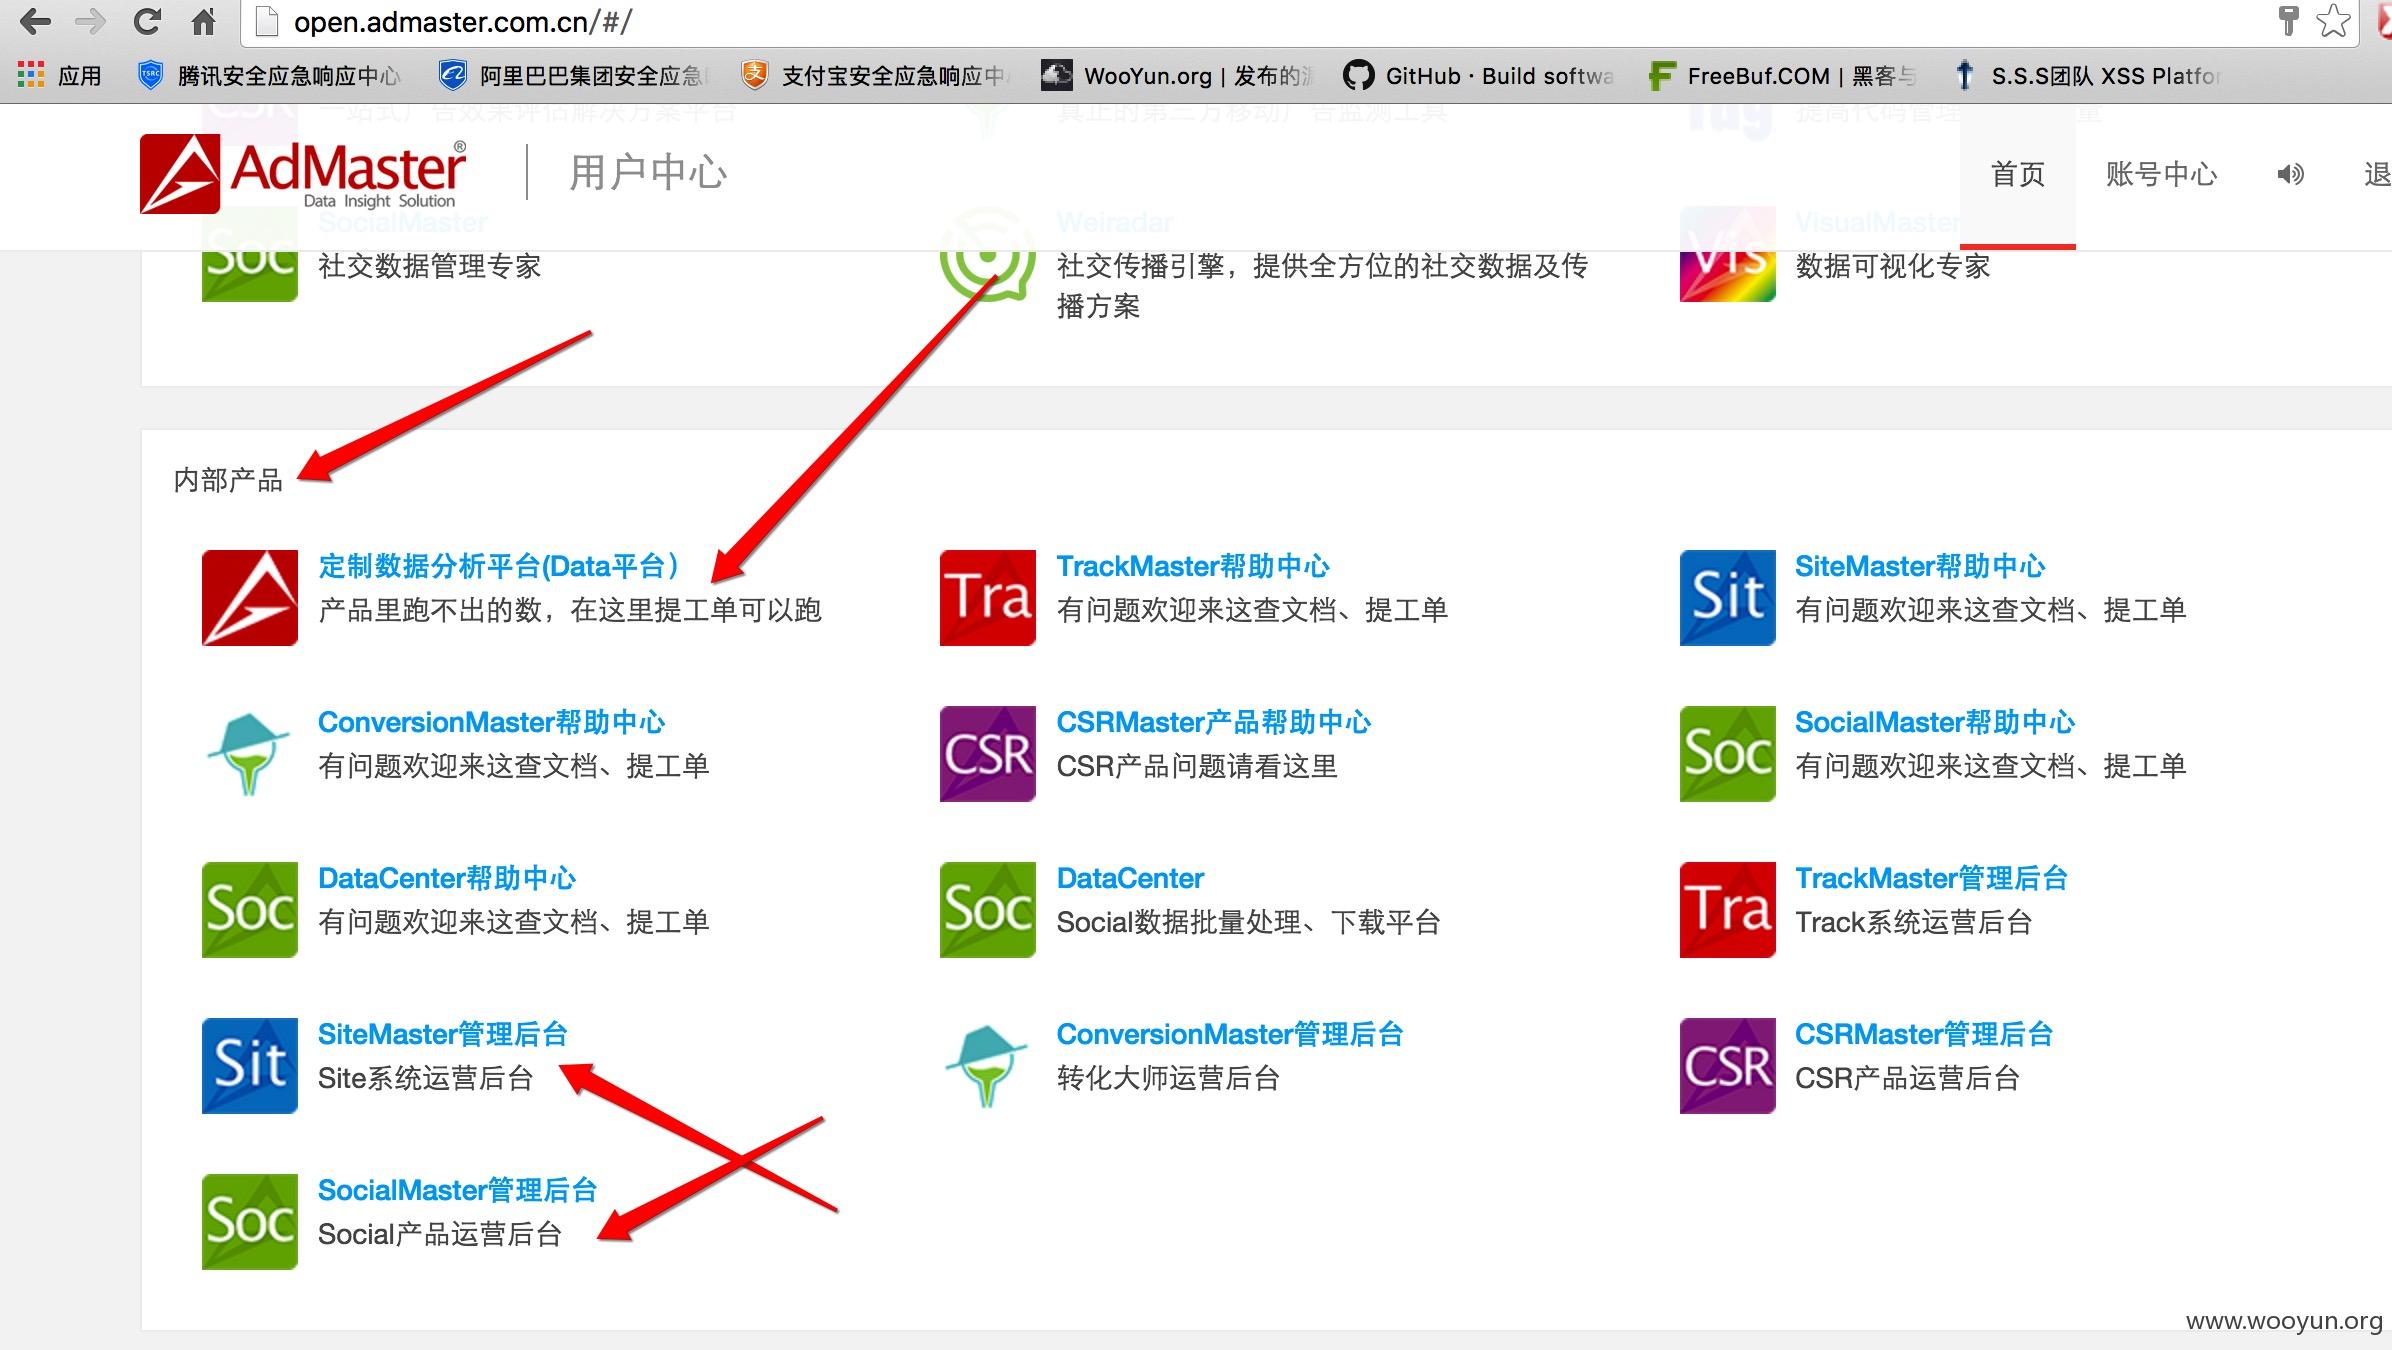
Task: Open SocialMaster帮助中心 link
Action: click(x=1935, y=722)
